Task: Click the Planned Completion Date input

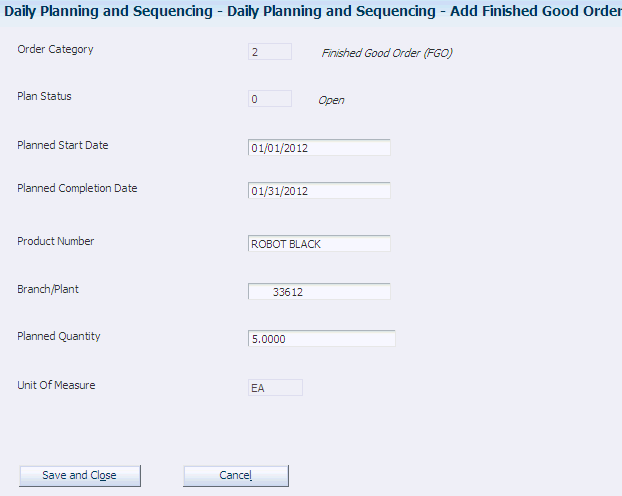Action: pos(319,191)
